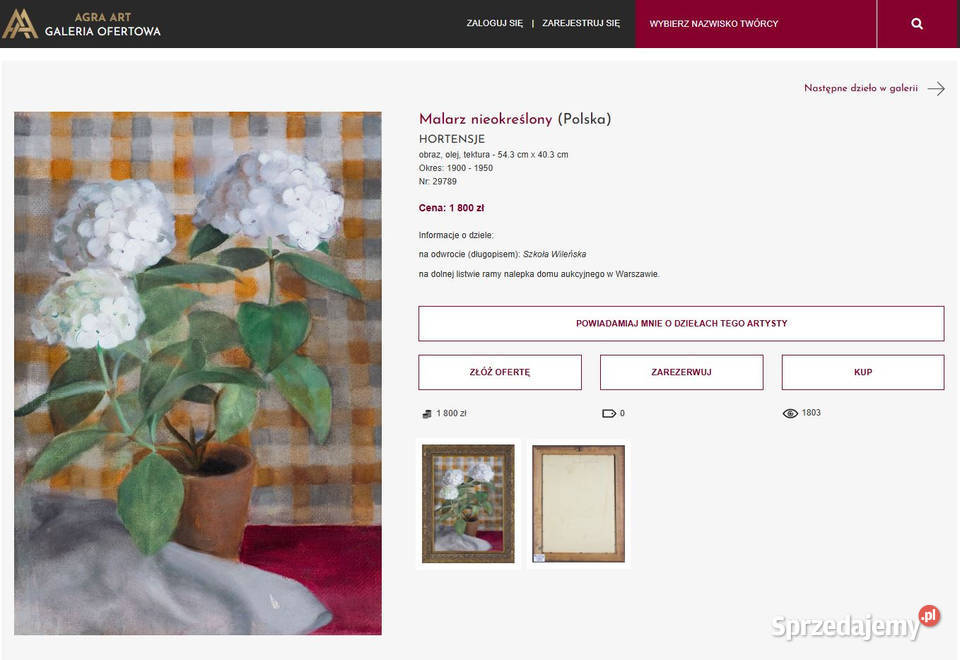
Task: Click the Zarezerwuj button
Action: [681, 372]
